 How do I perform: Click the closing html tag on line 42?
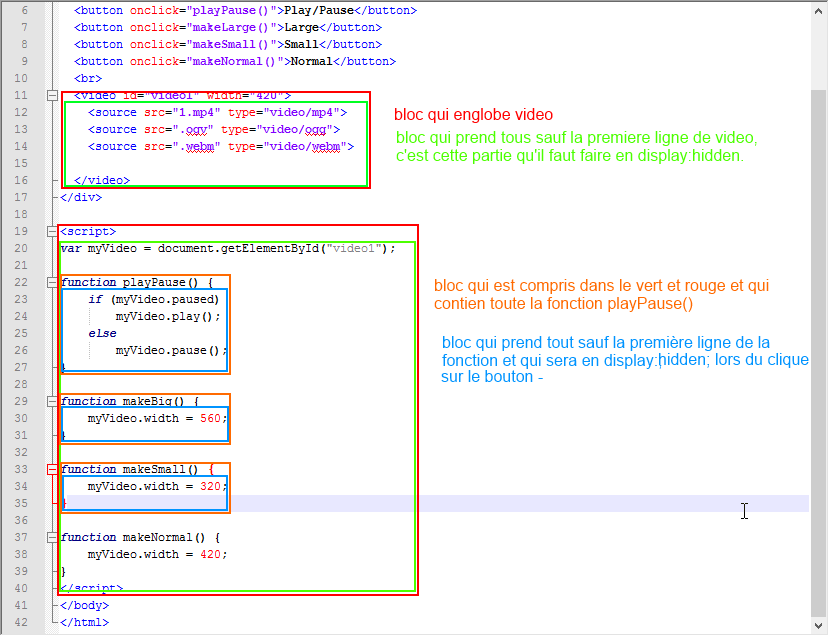tap(85, 622)
